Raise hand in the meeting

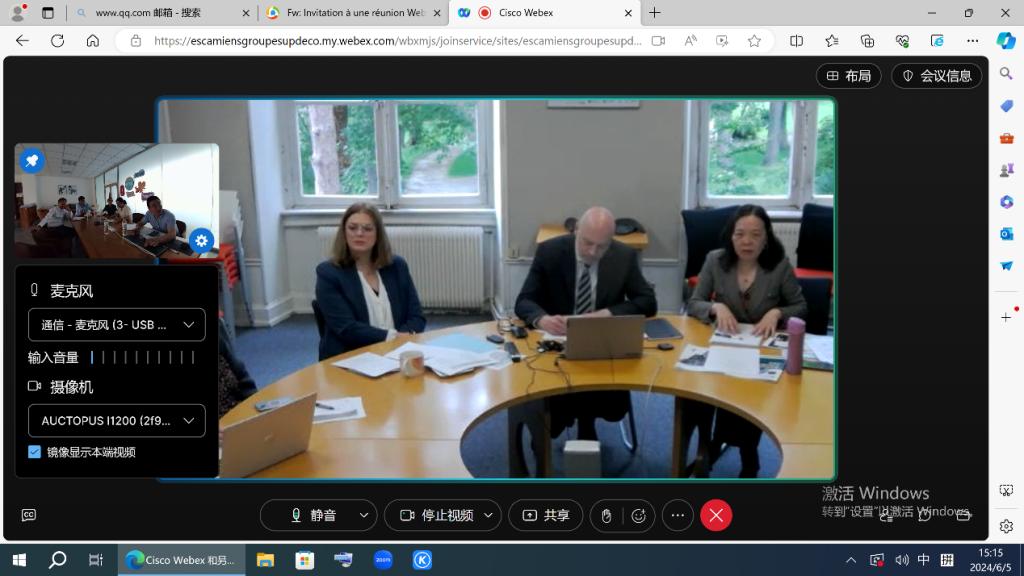606,515
